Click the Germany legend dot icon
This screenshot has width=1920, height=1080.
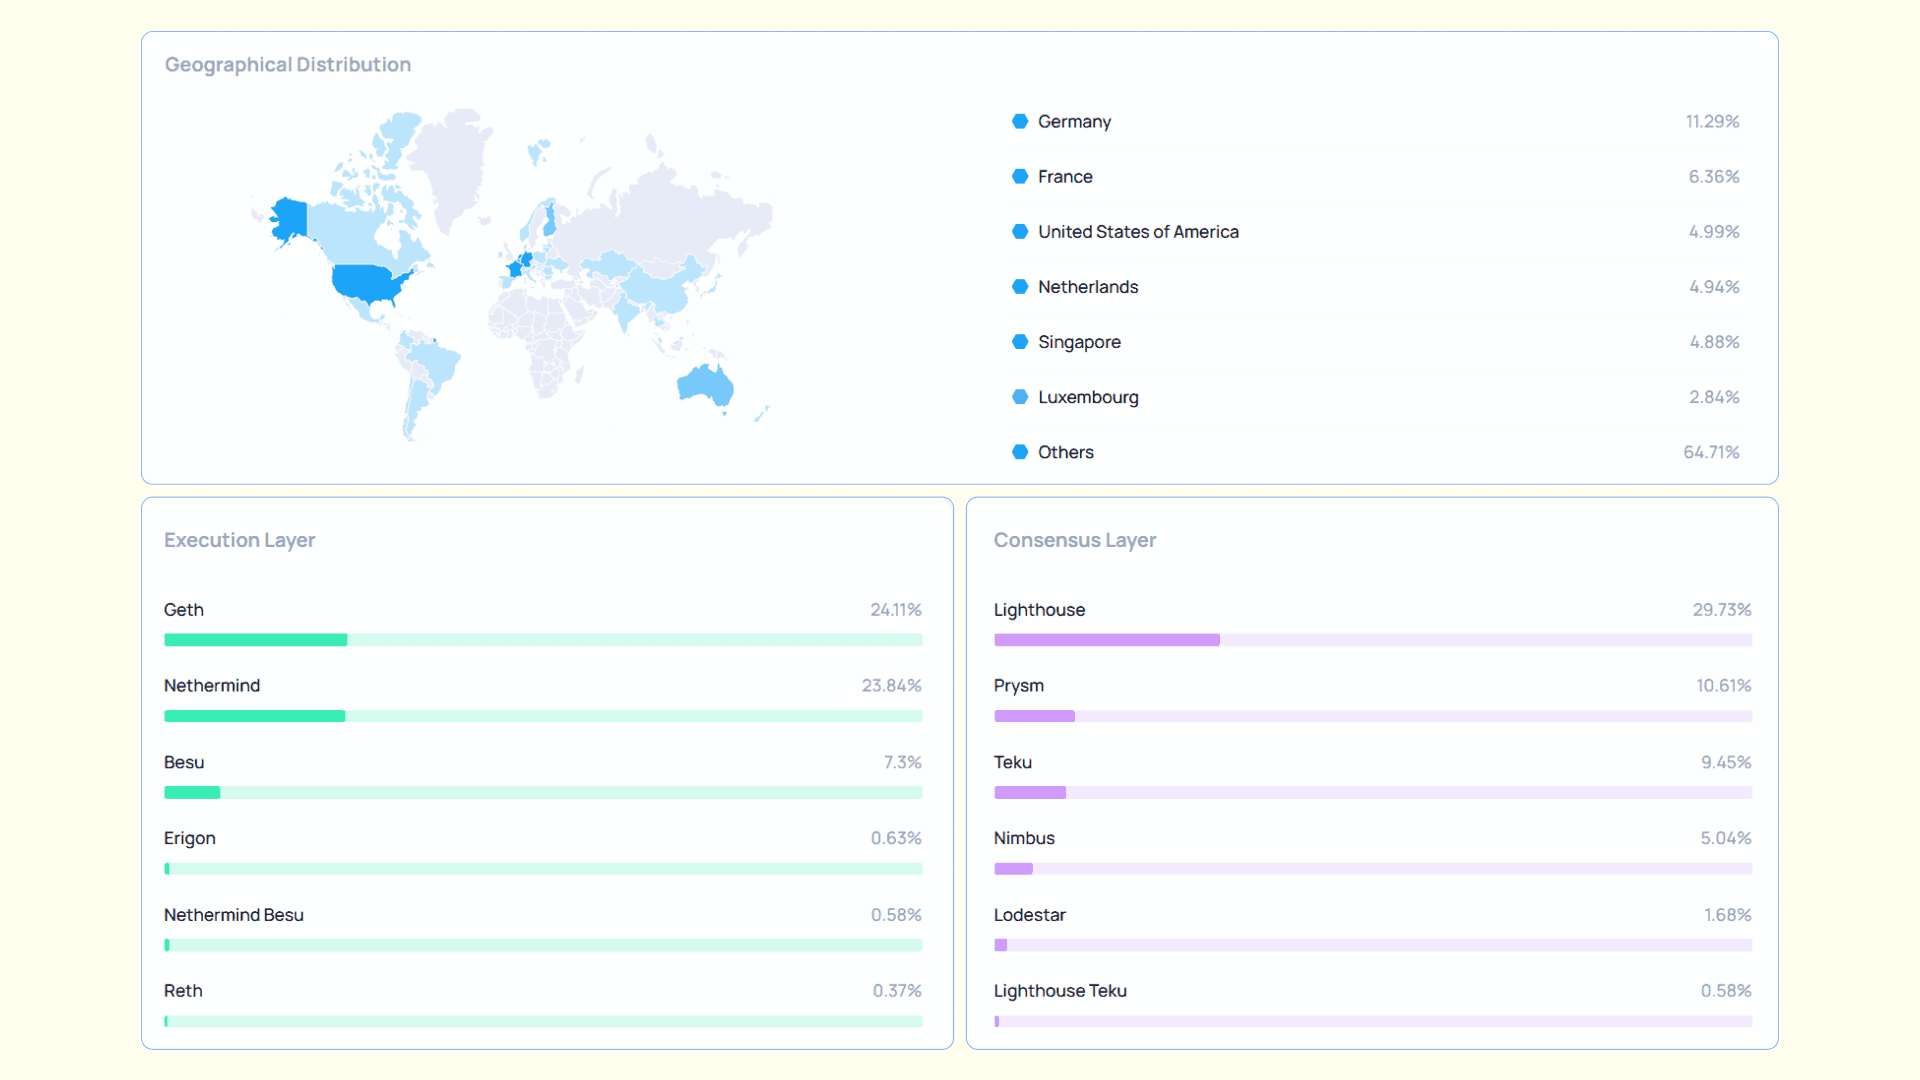tap(1020, 121)
